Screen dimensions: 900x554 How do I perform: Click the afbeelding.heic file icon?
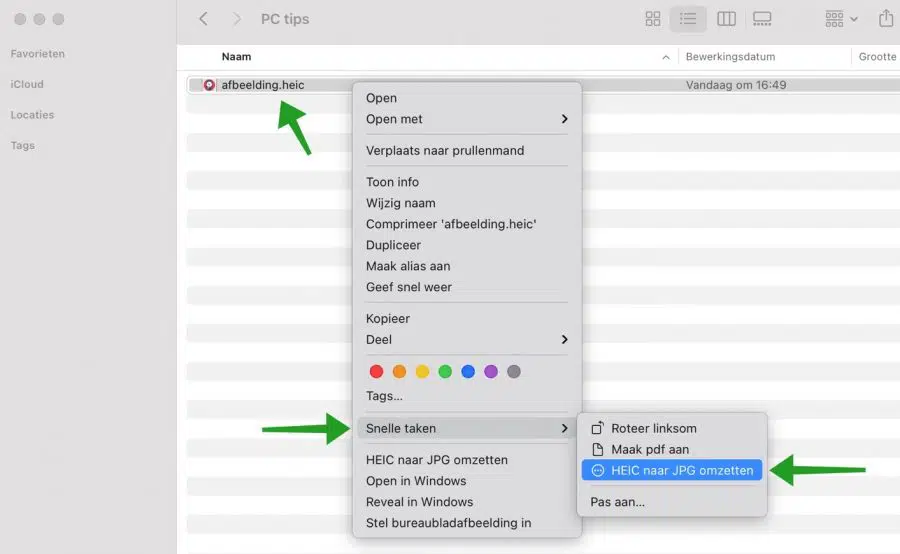(209, 85)
